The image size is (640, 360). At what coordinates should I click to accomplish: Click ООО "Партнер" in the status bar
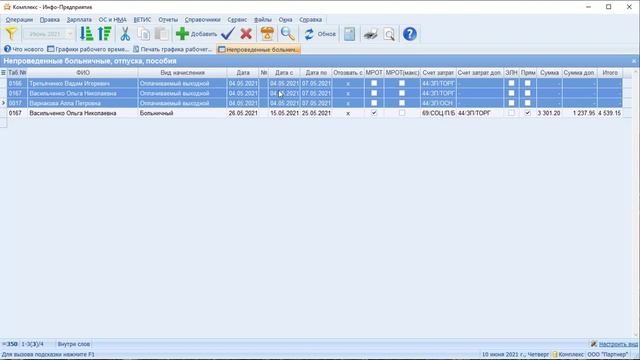click(x=607, y=354)
